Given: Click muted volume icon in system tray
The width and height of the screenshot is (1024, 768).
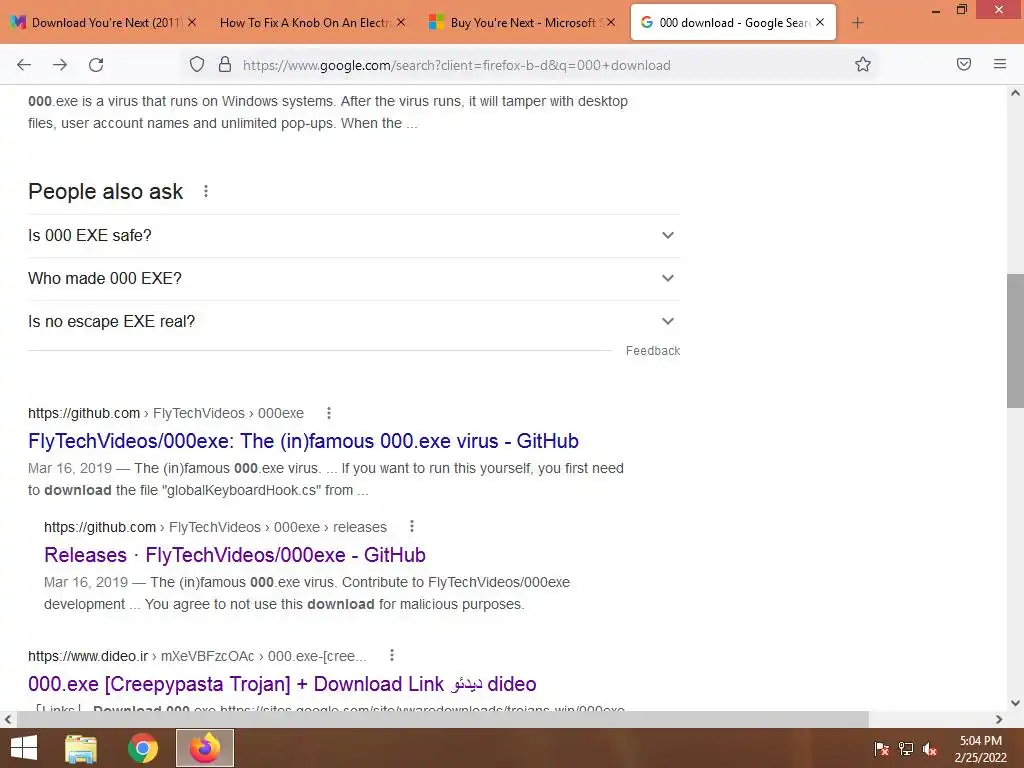Looking at the screenshot, I should (930, 749).
